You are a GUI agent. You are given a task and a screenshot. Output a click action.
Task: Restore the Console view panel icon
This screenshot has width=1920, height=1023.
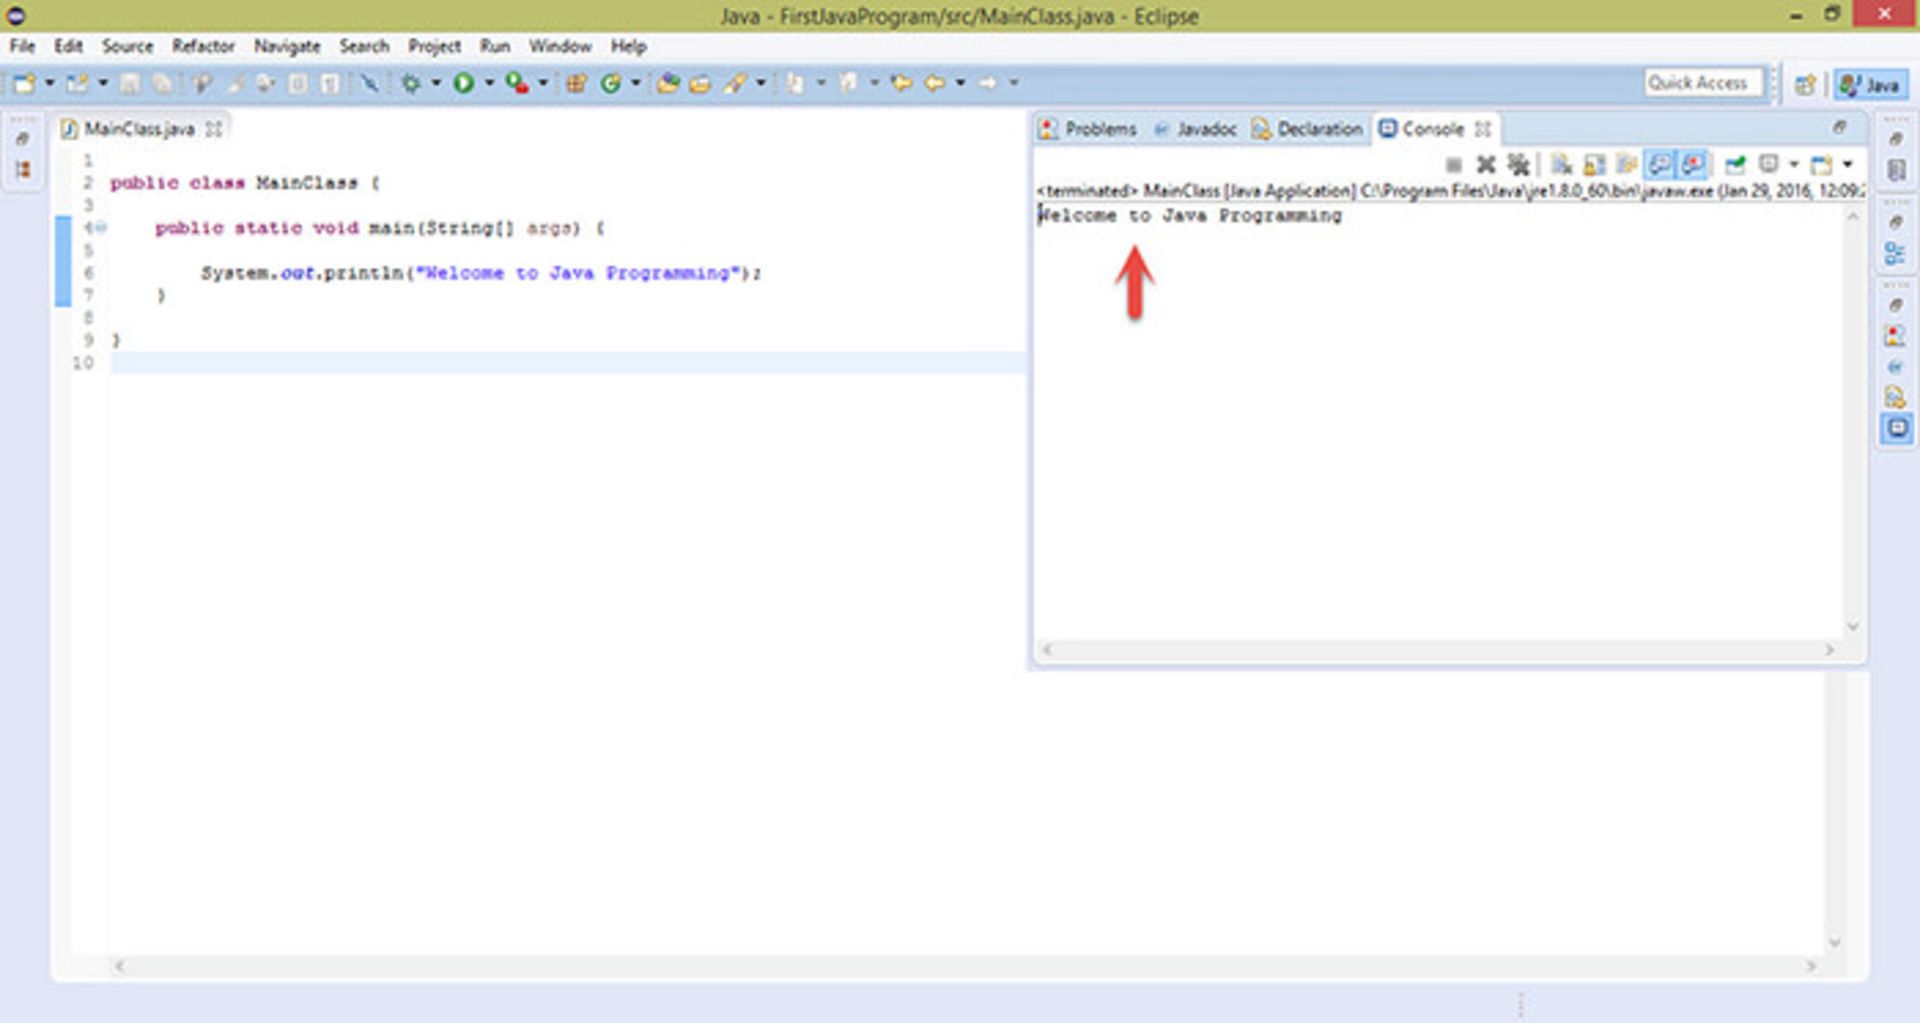[1839, 127]
